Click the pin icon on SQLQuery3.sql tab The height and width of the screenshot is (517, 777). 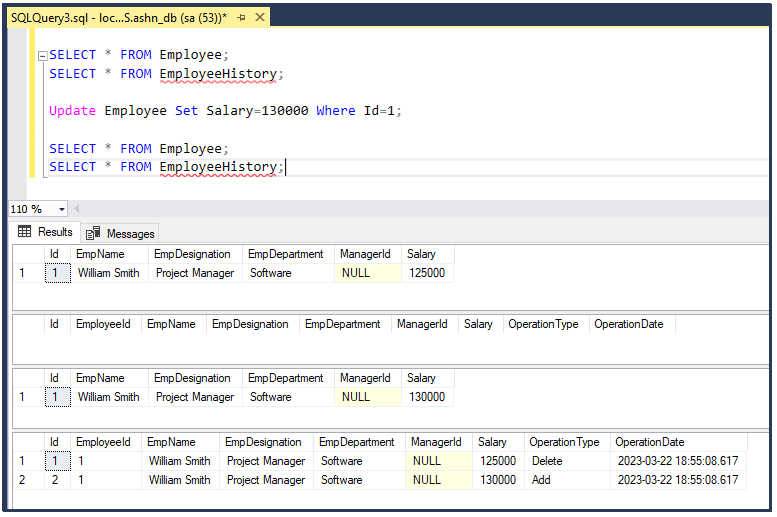pos(241,18)
